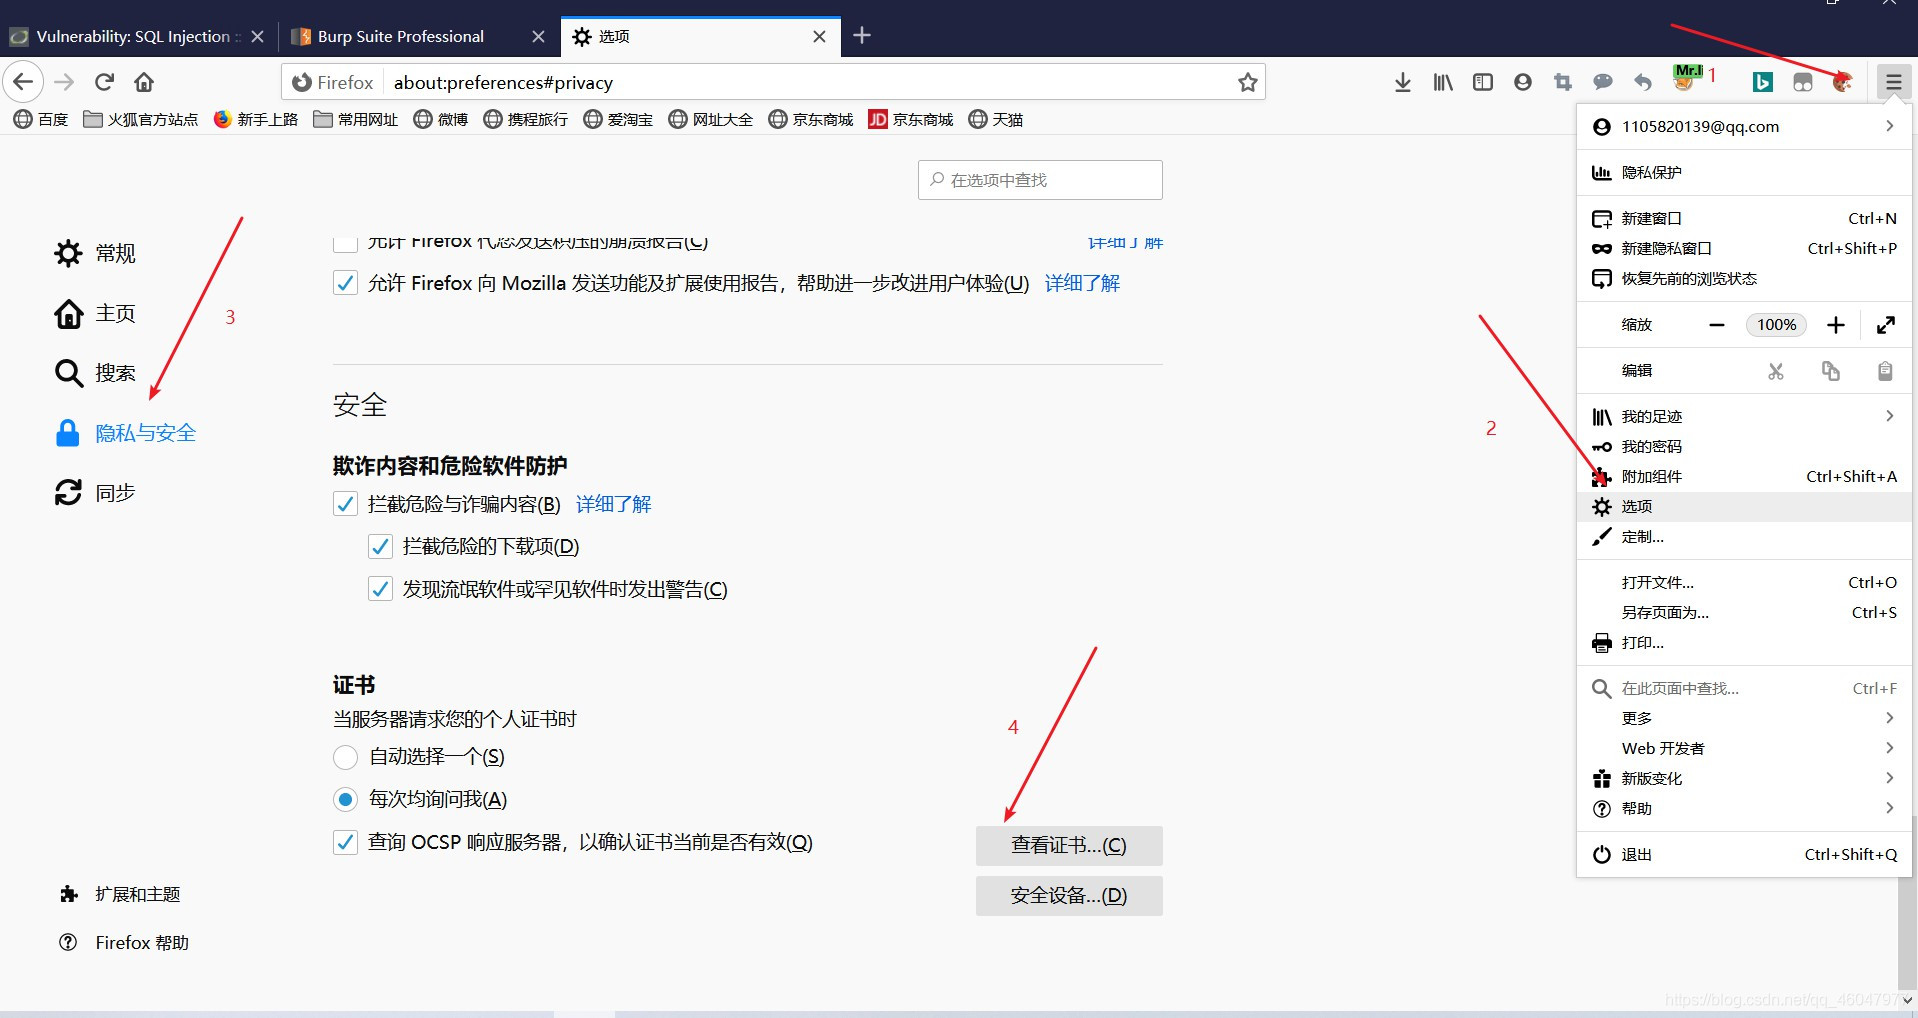Switch to Burp Suite Professional tab
This screenshot has height=1018, width=1918.
click(x=400, y=36)
